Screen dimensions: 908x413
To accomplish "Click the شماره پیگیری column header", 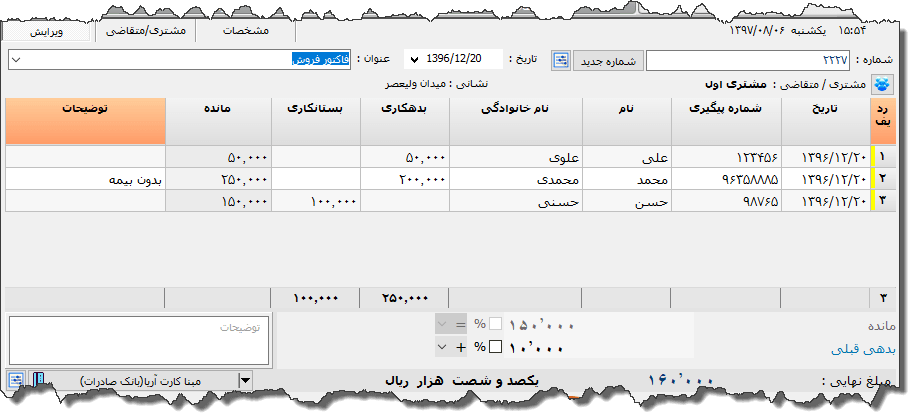I will point(726,121).
